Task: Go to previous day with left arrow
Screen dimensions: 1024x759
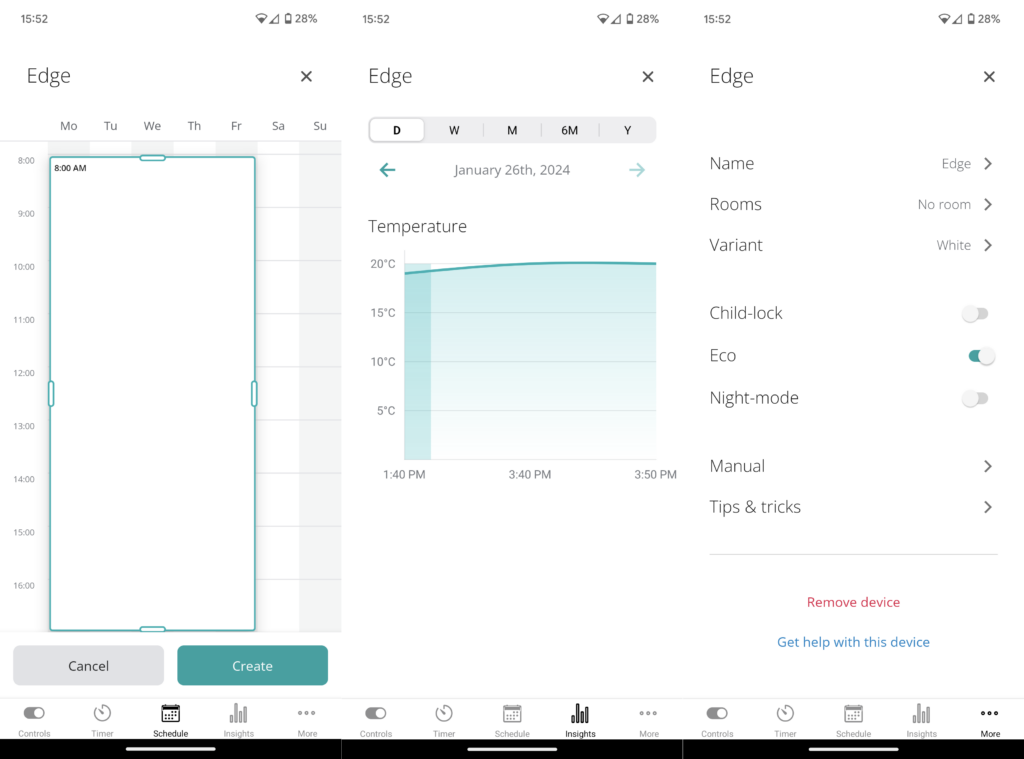Action: point(387,170)
